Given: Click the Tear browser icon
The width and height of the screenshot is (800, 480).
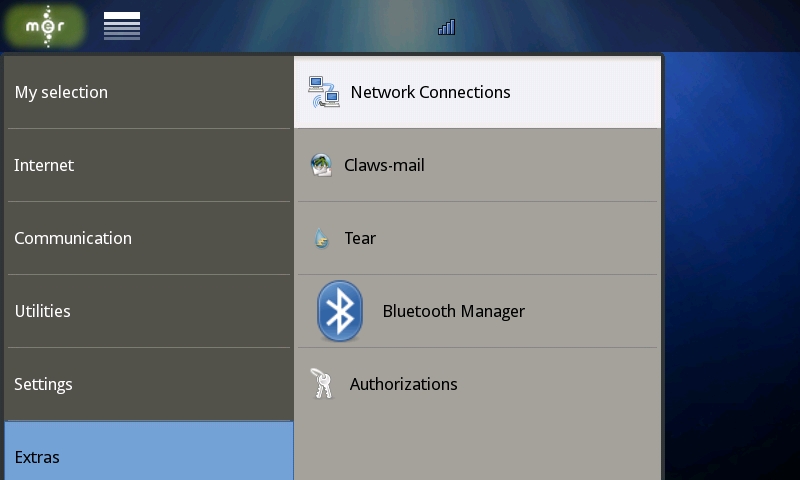Looking at the screenshot, I should [x=321, y=239].
